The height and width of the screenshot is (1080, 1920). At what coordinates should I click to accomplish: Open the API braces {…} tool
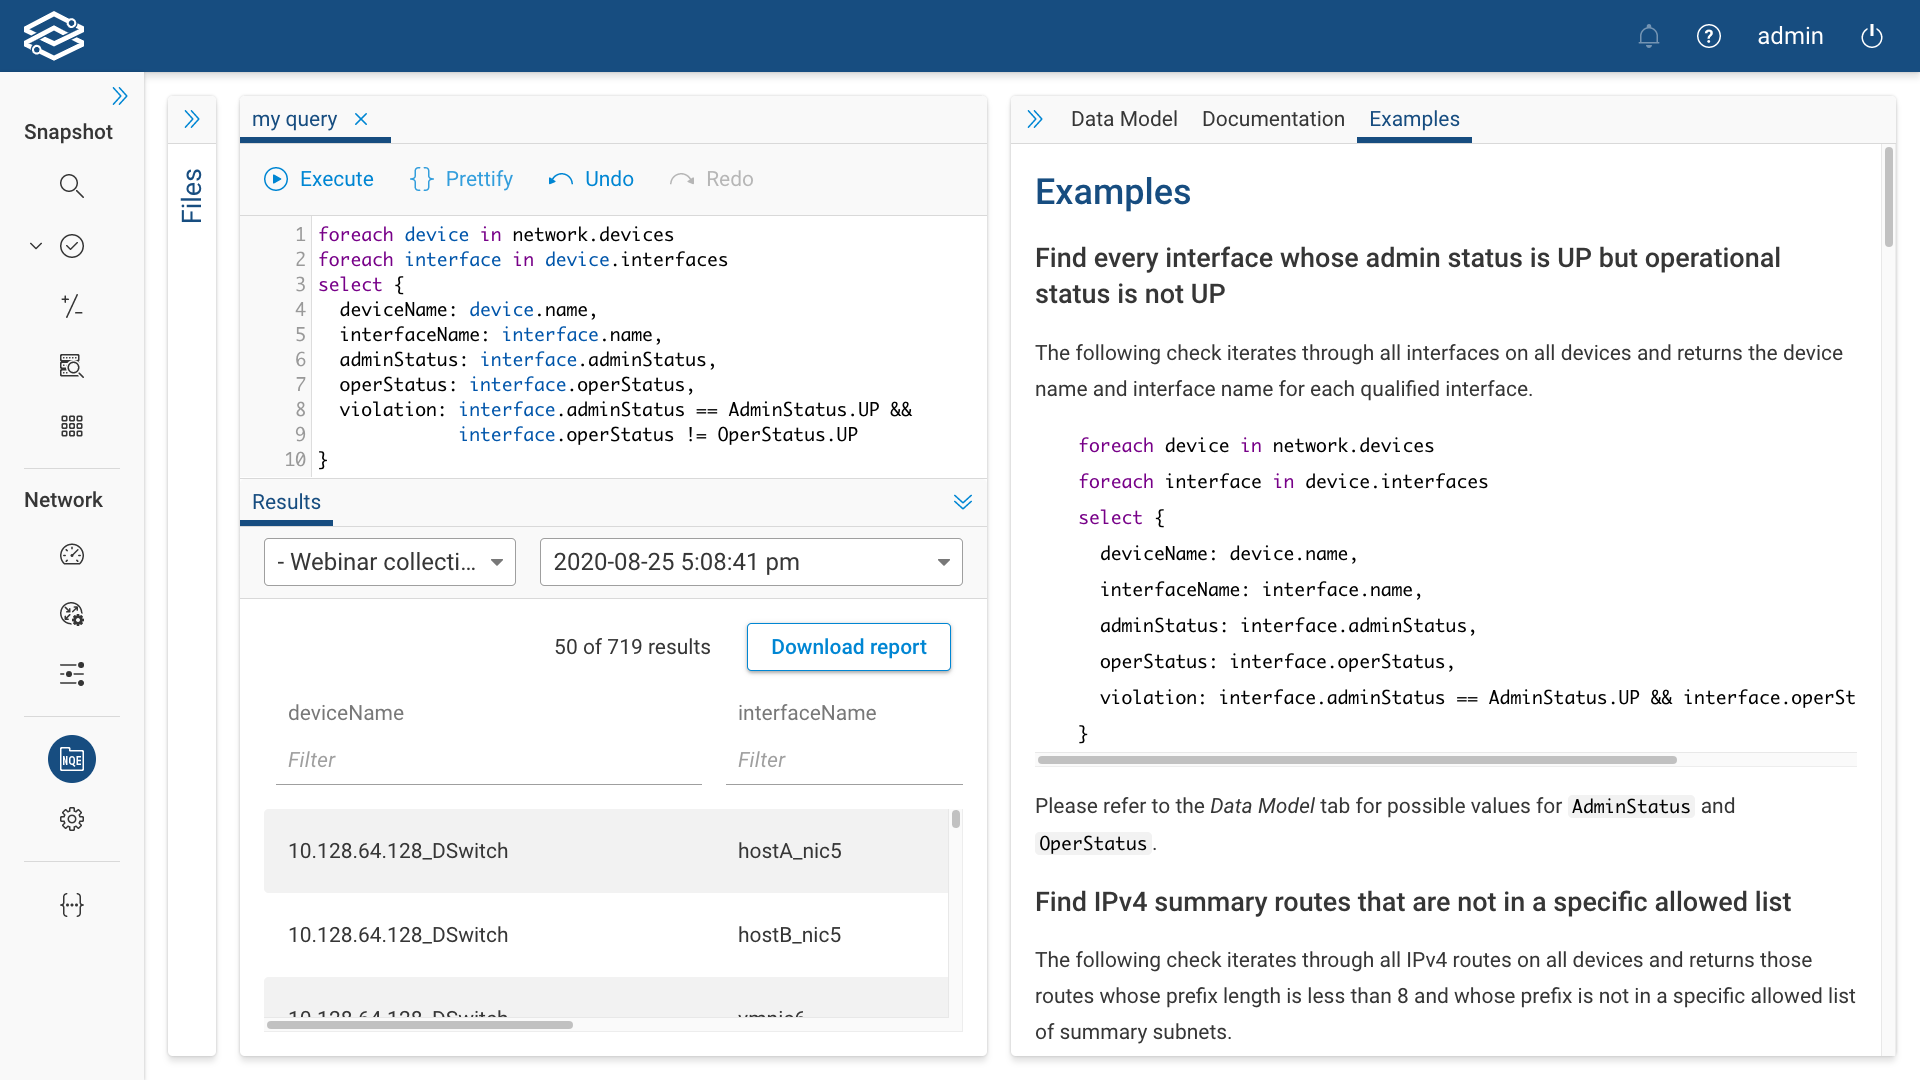coord(72,905)
